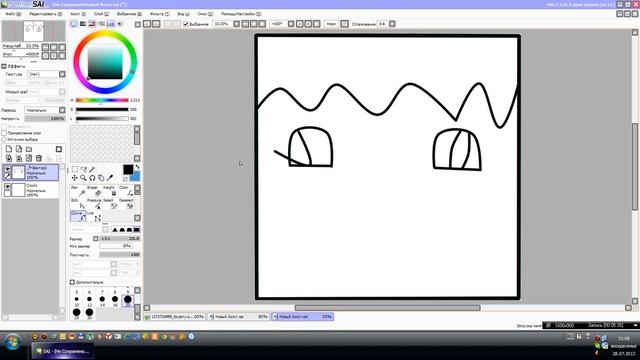This screenshot has height=360, width=640.
Task: Choose the Line tool
Action: tap(94, 216)
